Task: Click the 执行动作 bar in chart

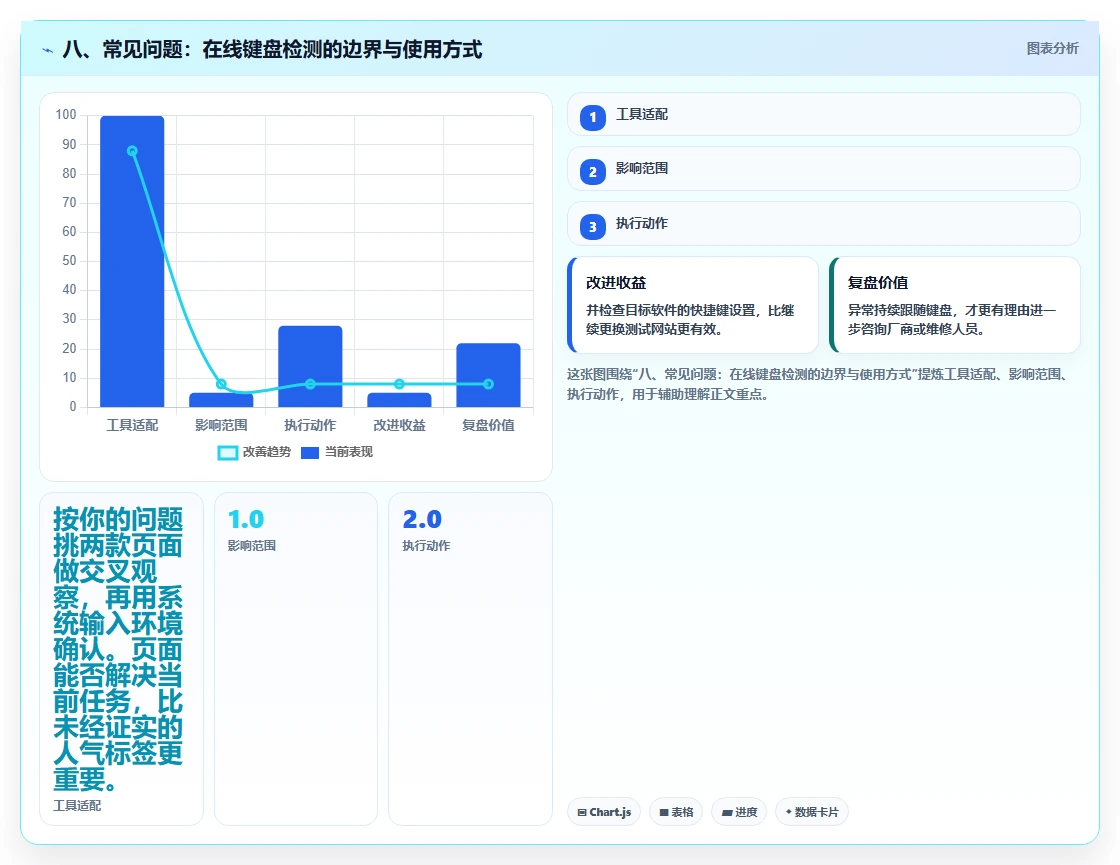Action: pyautogui.click(x=310, y=366)
